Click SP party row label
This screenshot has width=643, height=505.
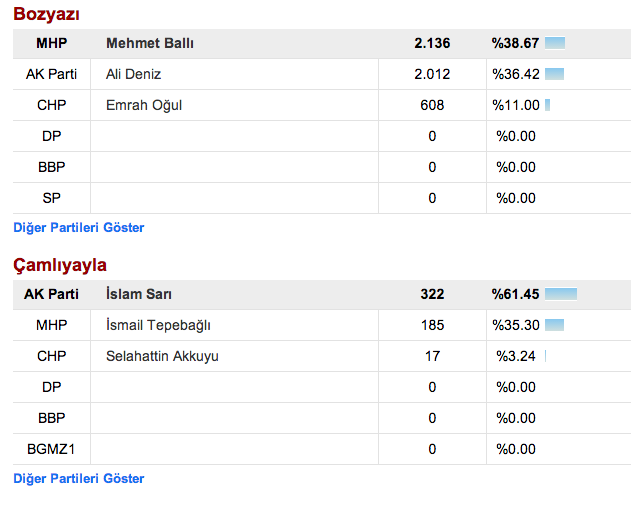pos(52,198)
